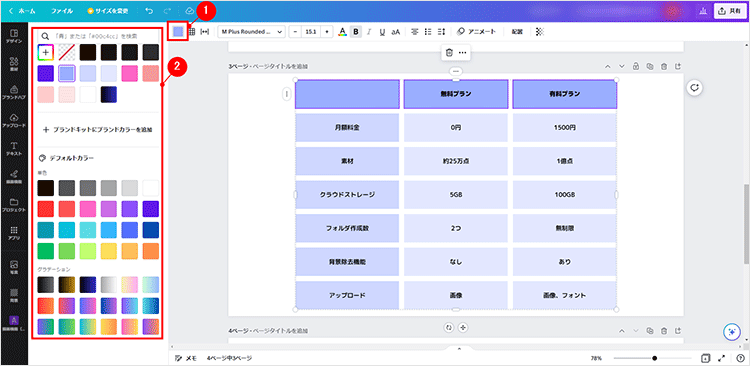Choose the green default color swatch
Screen dimensions: 750x366
[45, 251]
